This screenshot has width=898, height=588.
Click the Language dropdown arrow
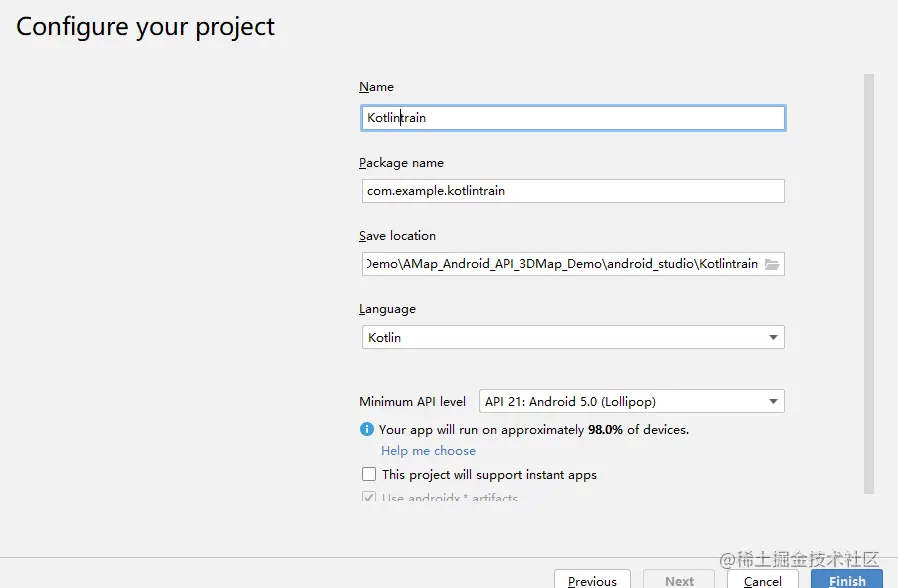coord(773,338)
